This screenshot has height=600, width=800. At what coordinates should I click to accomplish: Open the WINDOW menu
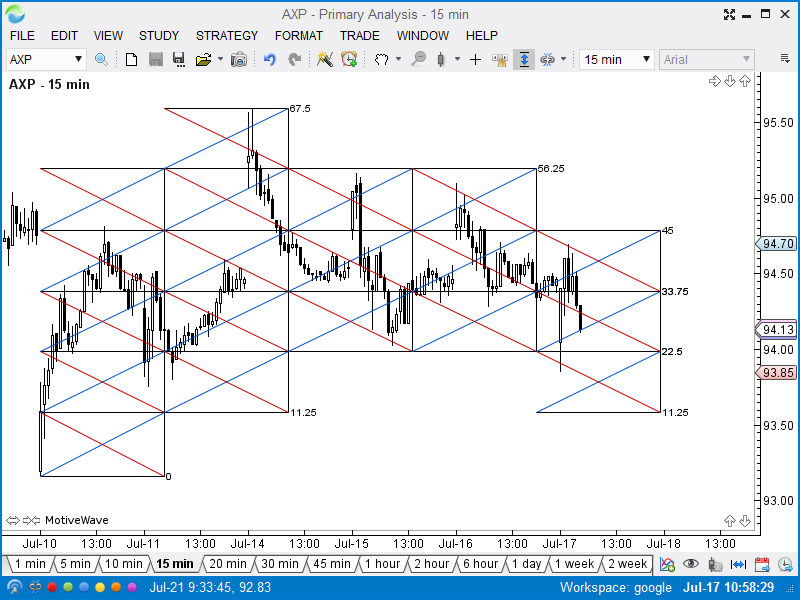pos(423,36)
